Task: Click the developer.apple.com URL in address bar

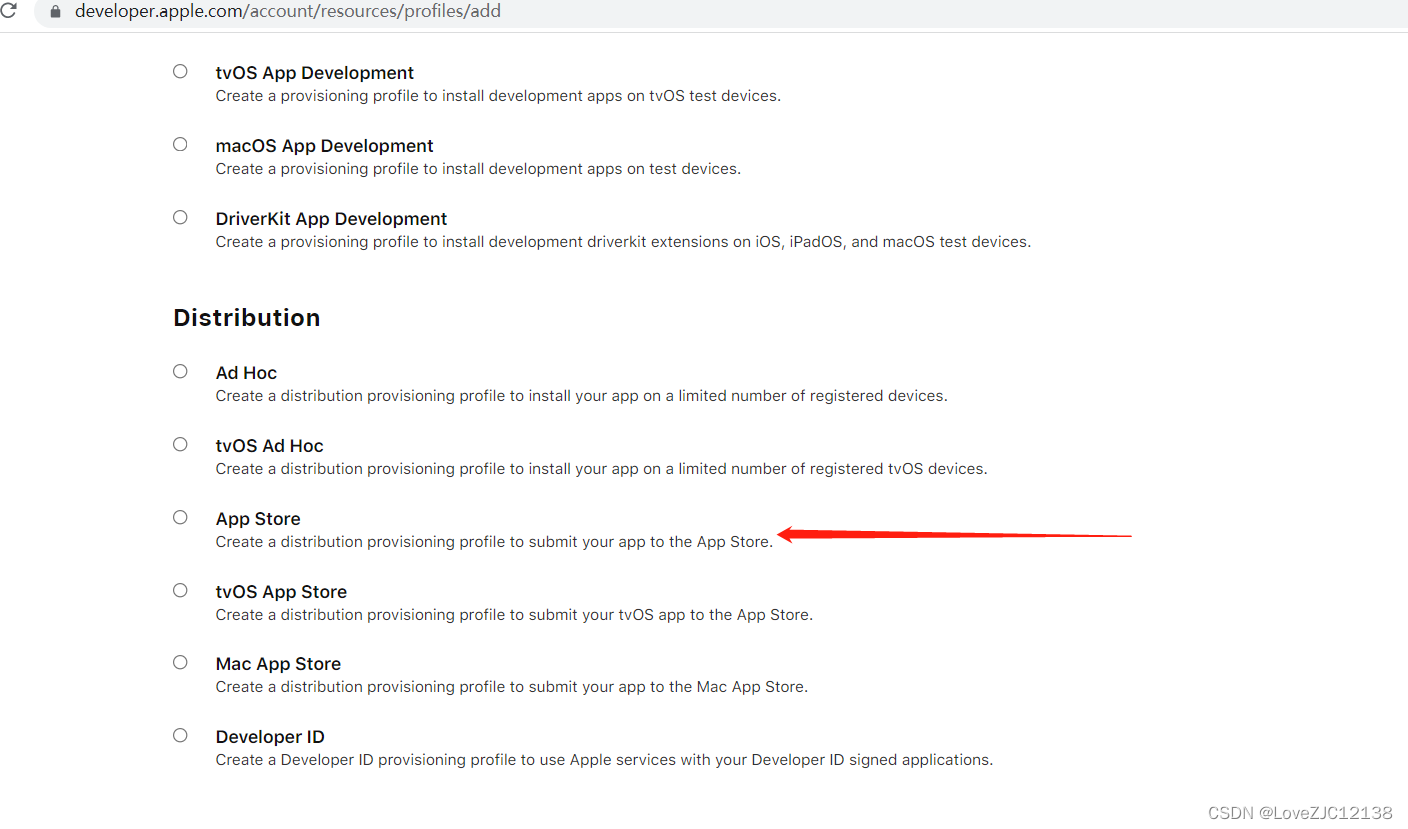Action: (288, 12)
